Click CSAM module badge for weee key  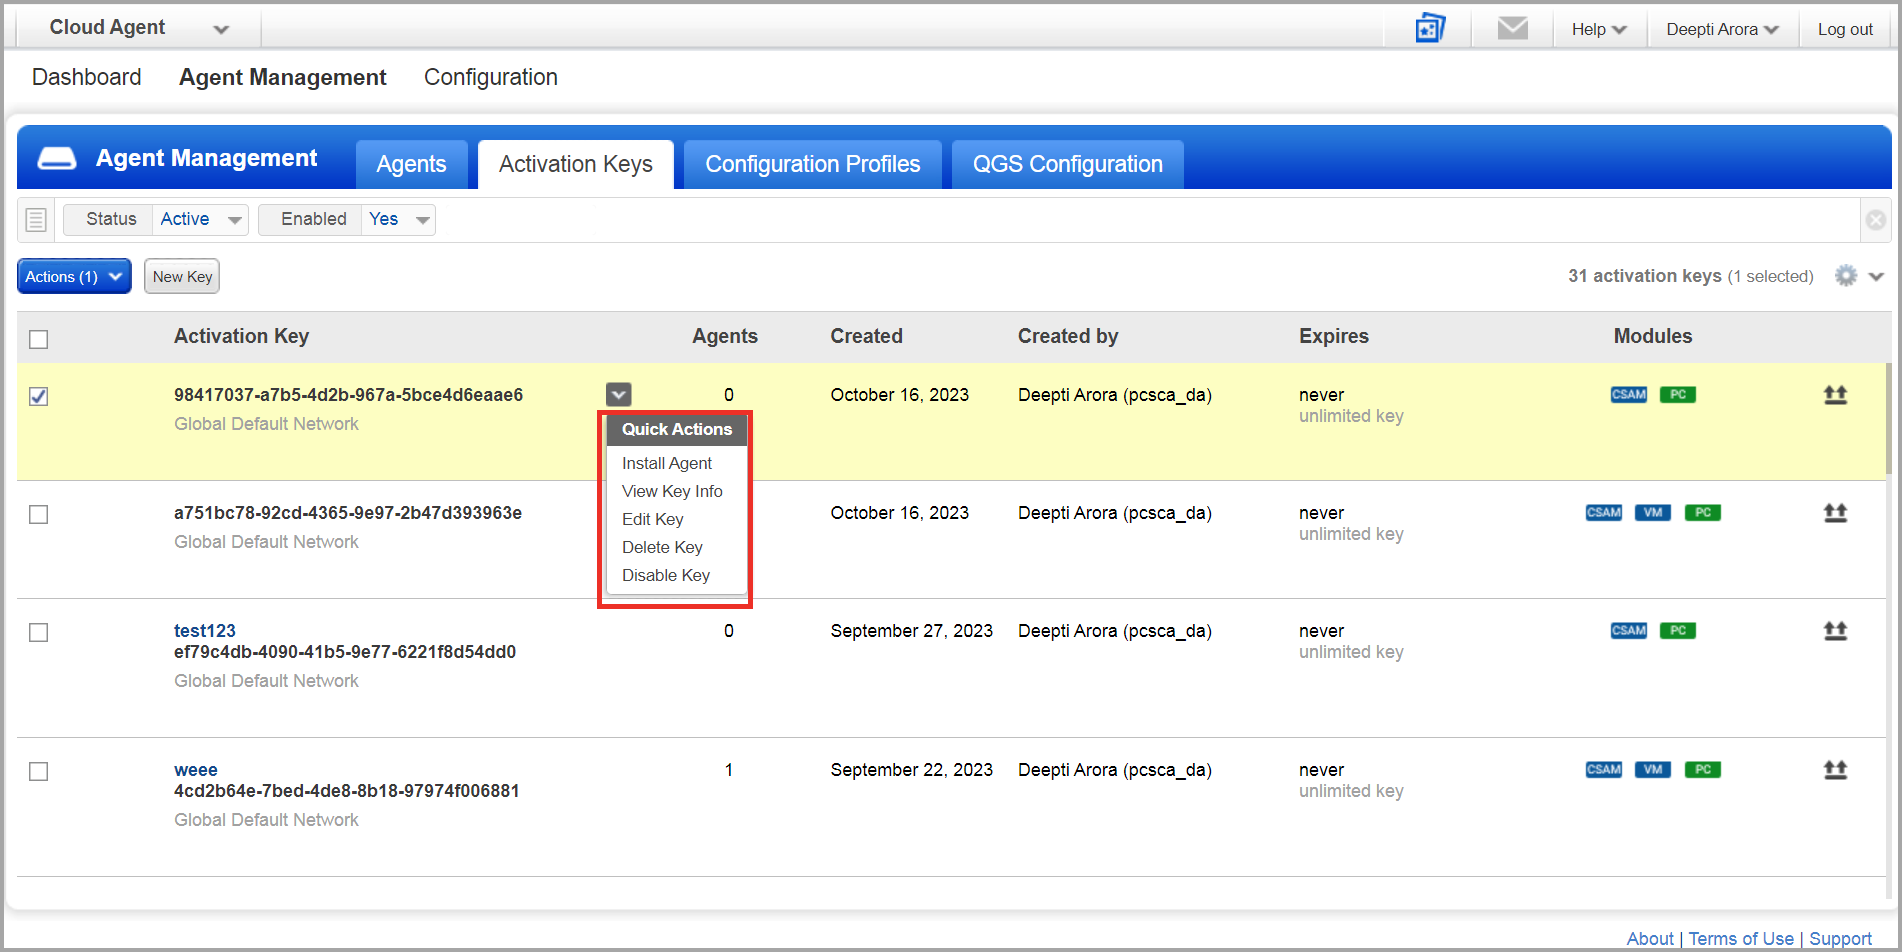[x=1604, y=769]
